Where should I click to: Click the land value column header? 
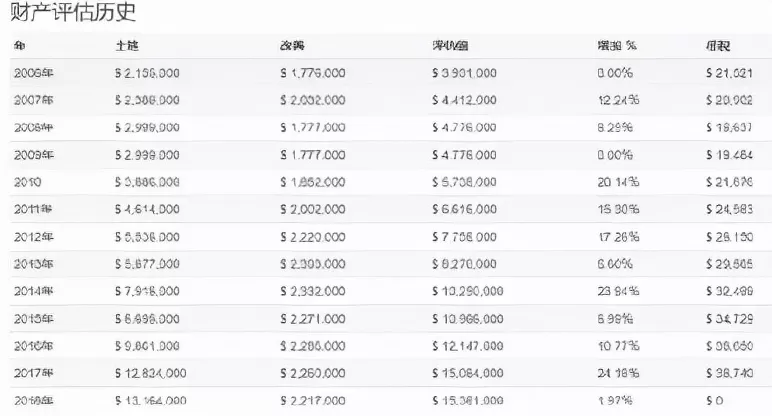pyautogui.click(x=127, y=46)
